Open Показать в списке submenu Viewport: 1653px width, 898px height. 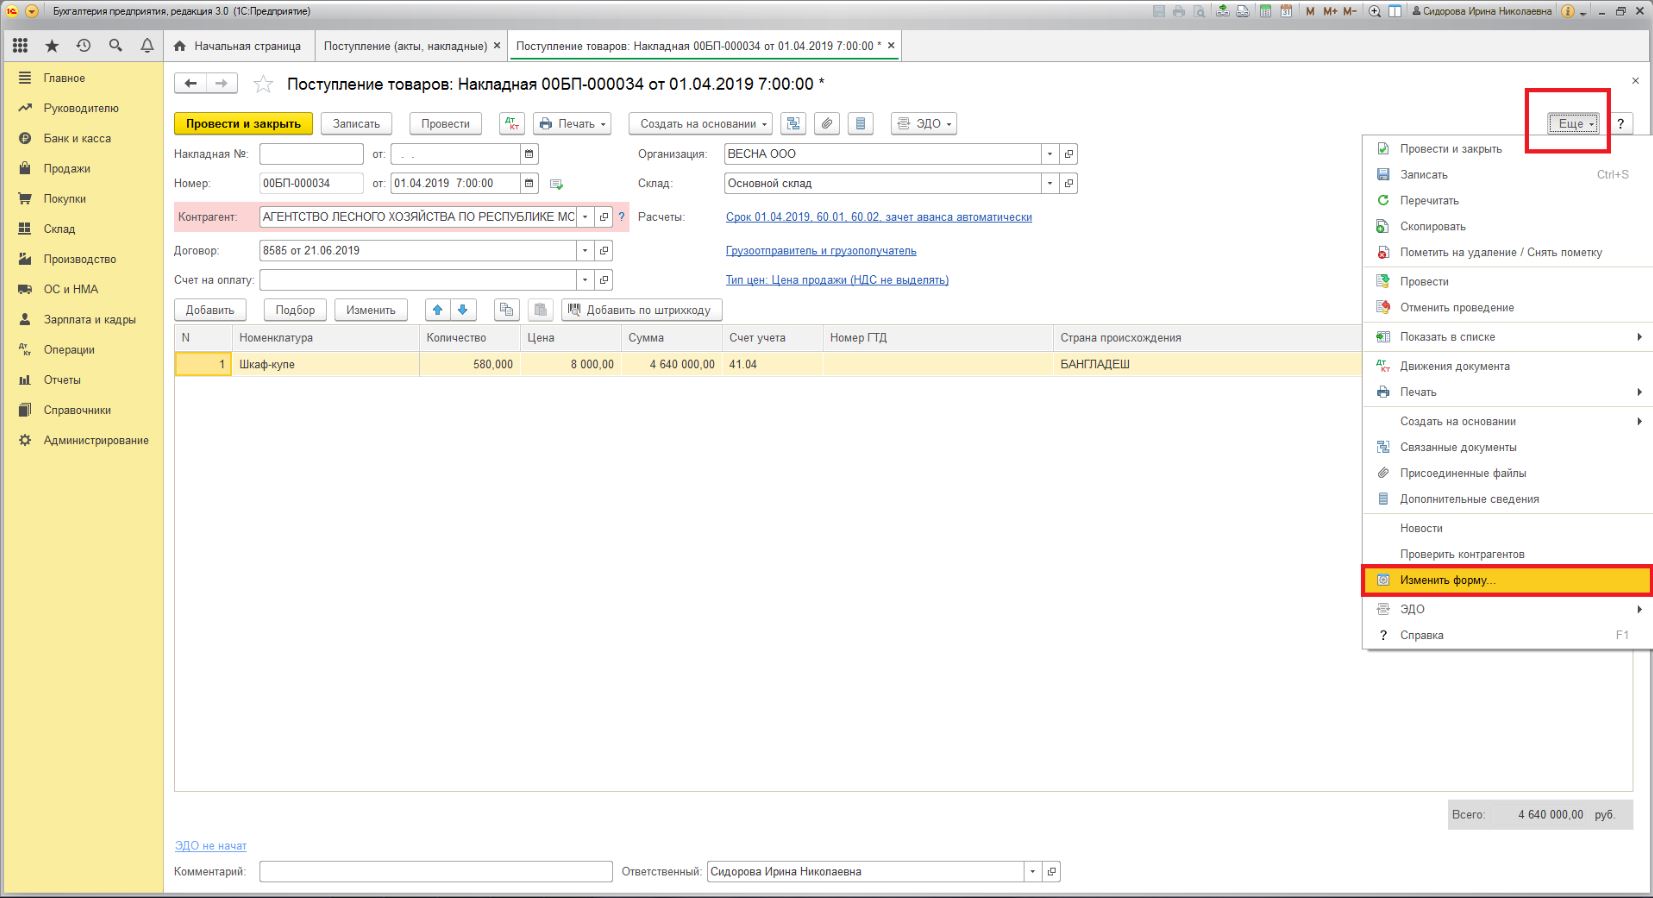coord(1507,337)
